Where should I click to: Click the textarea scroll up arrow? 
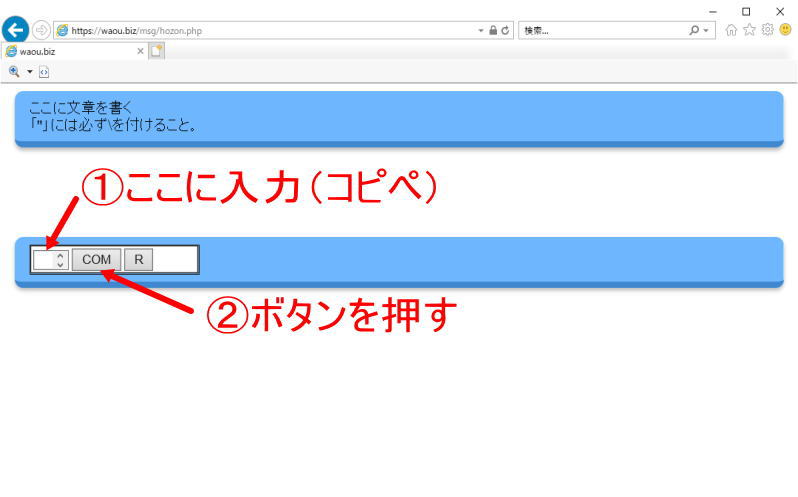60,255
